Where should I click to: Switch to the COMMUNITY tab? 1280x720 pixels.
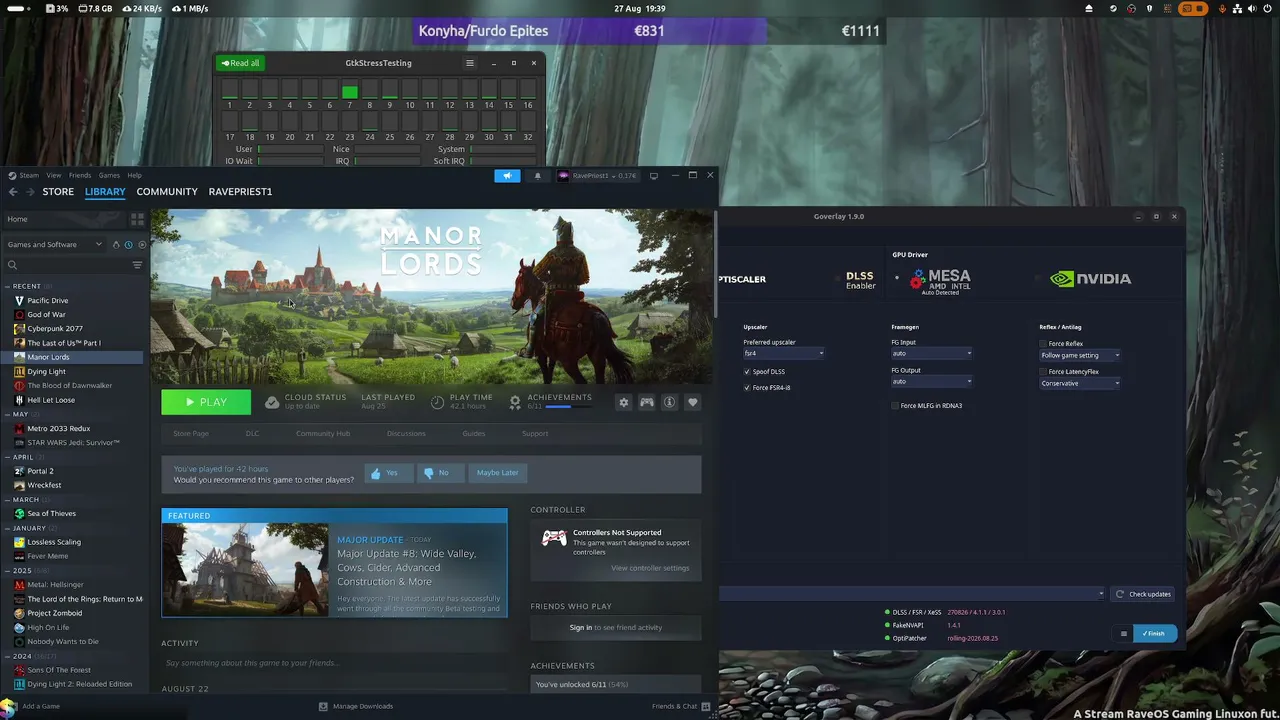167,192
